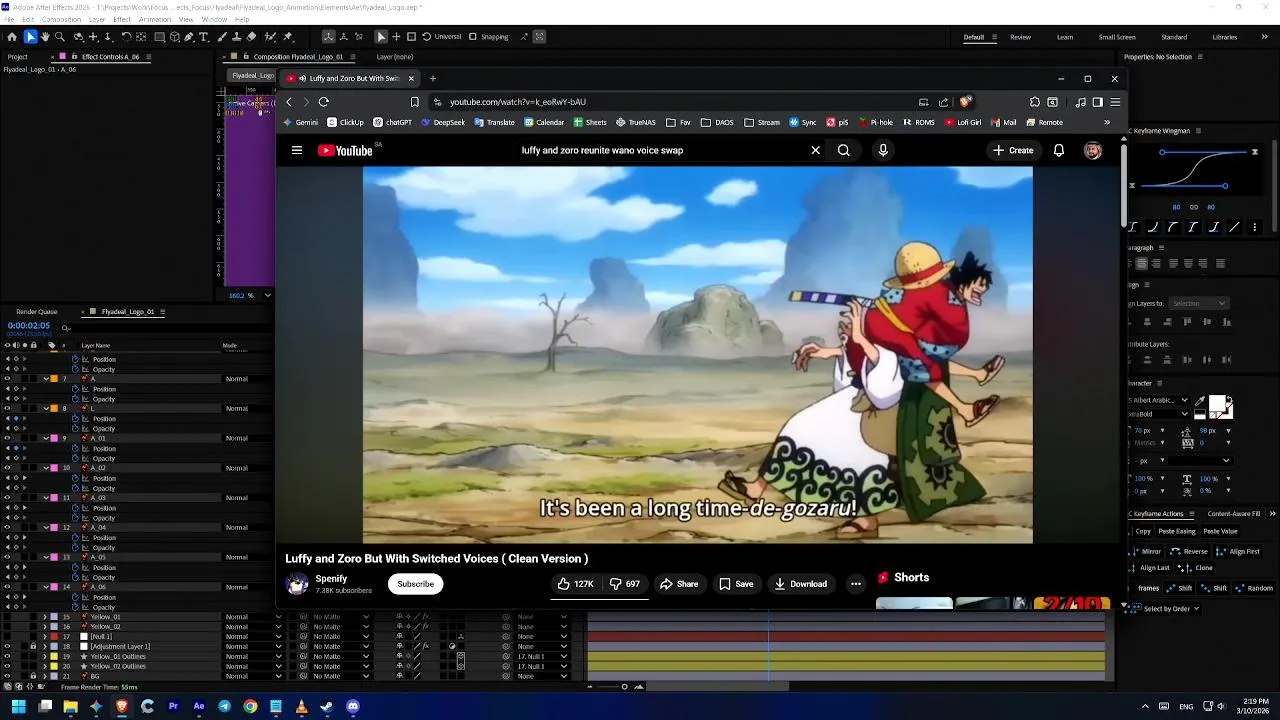The height and width of the screenshot is (720, 1280).
Task: Pick the eyedropper in the Character panel
Action: [1199, 401]
